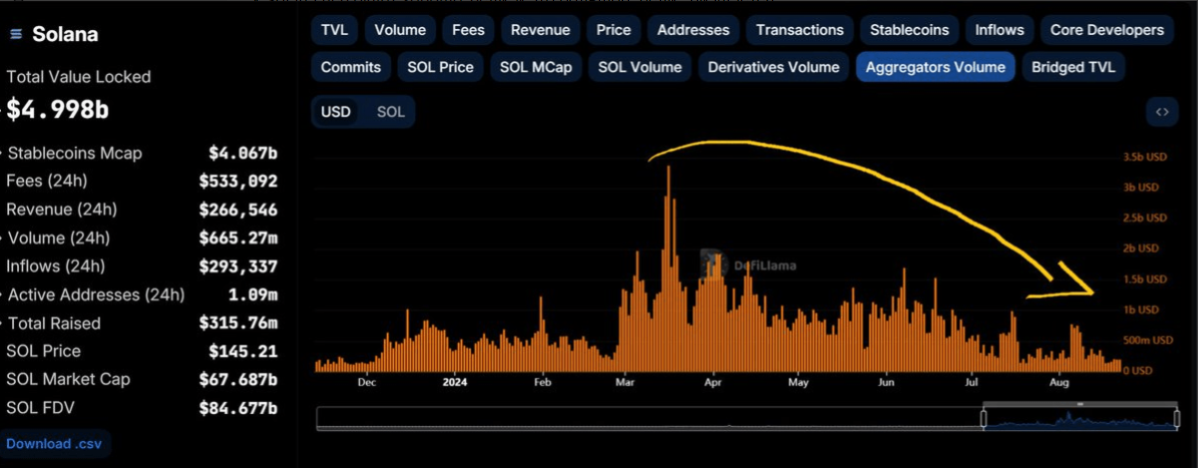Expand the Active Addresses (24h) row
This screenshot has height=468, width=1198.
141,295
